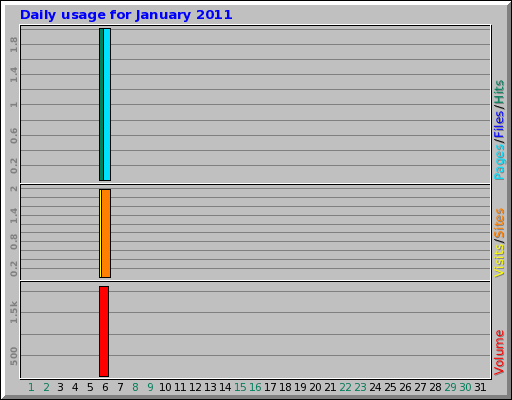Viewport: 512px width, 400px height.
Task: Click the red Volume bar on day 6
Action: coord(104,331)
